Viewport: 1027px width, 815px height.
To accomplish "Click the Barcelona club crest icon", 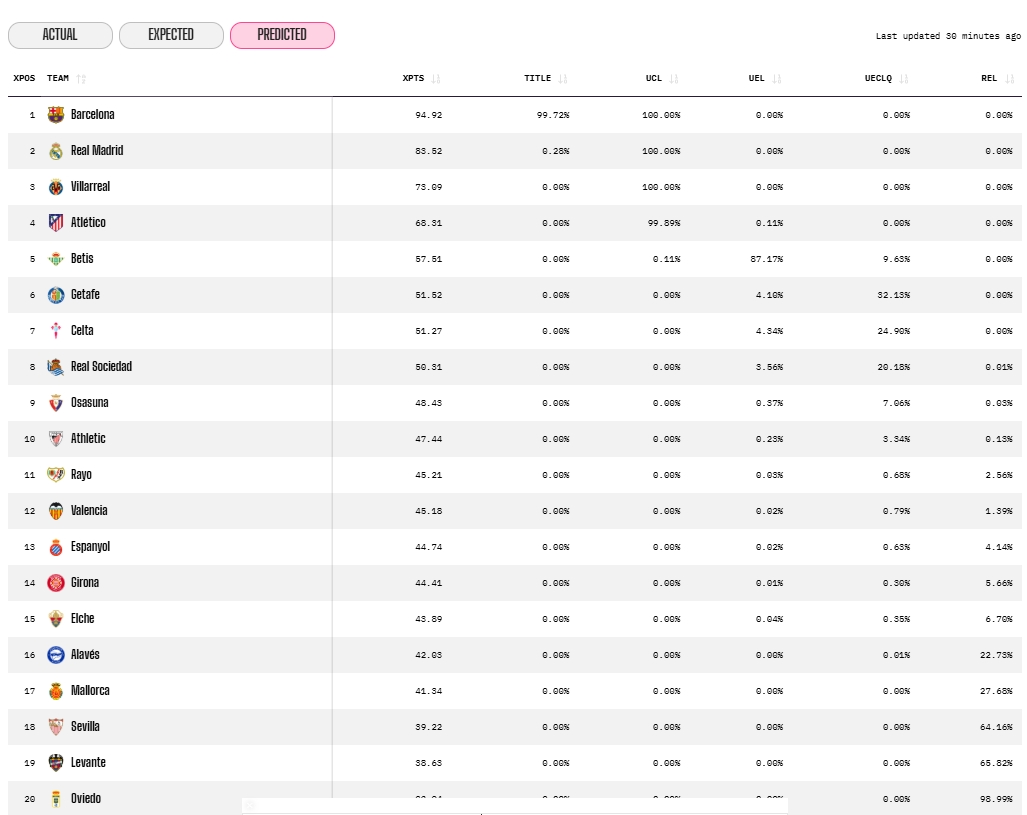I will click(56, 115).
